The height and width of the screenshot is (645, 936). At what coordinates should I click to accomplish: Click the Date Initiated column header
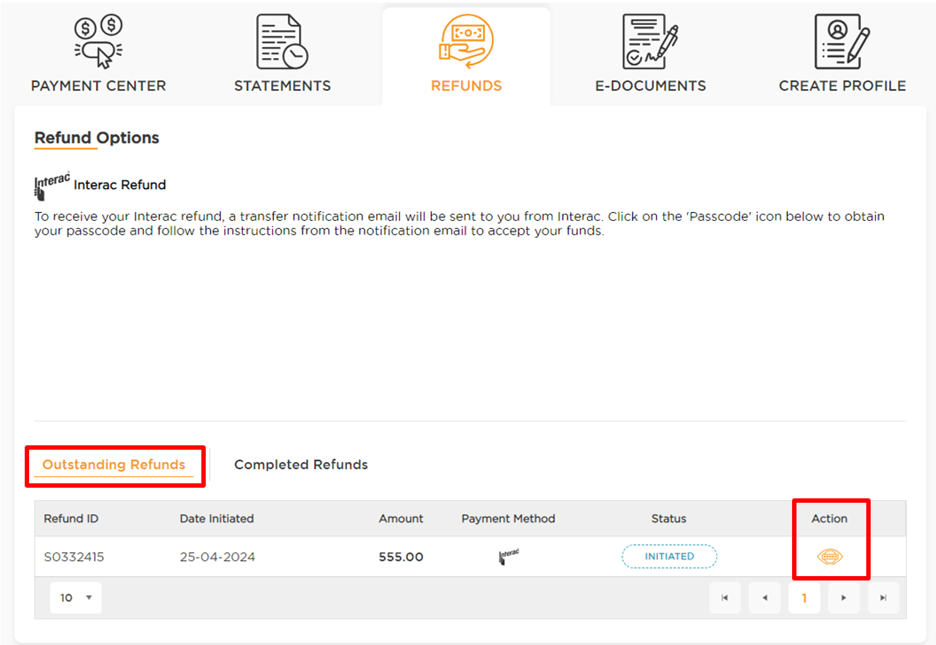coord(217,519)
